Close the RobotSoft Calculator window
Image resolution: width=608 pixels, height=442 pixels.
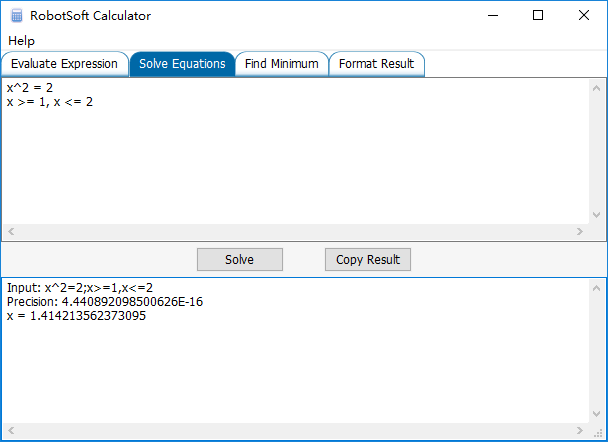[584, 16]
